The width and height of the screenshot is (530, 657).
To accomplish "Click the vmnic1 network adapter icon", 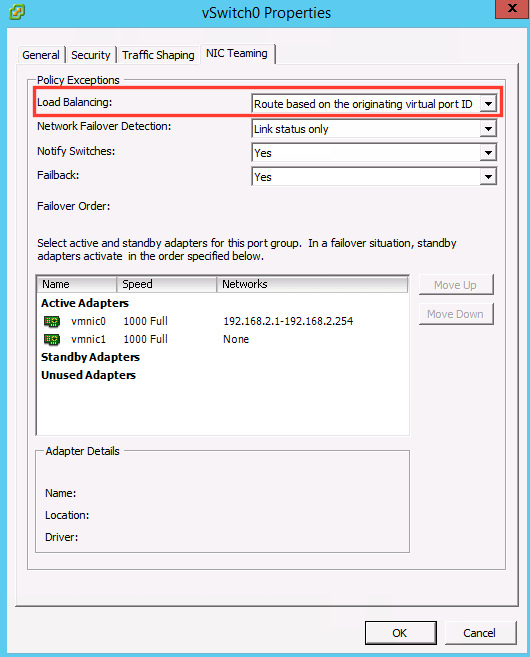I will coord(52,339).
